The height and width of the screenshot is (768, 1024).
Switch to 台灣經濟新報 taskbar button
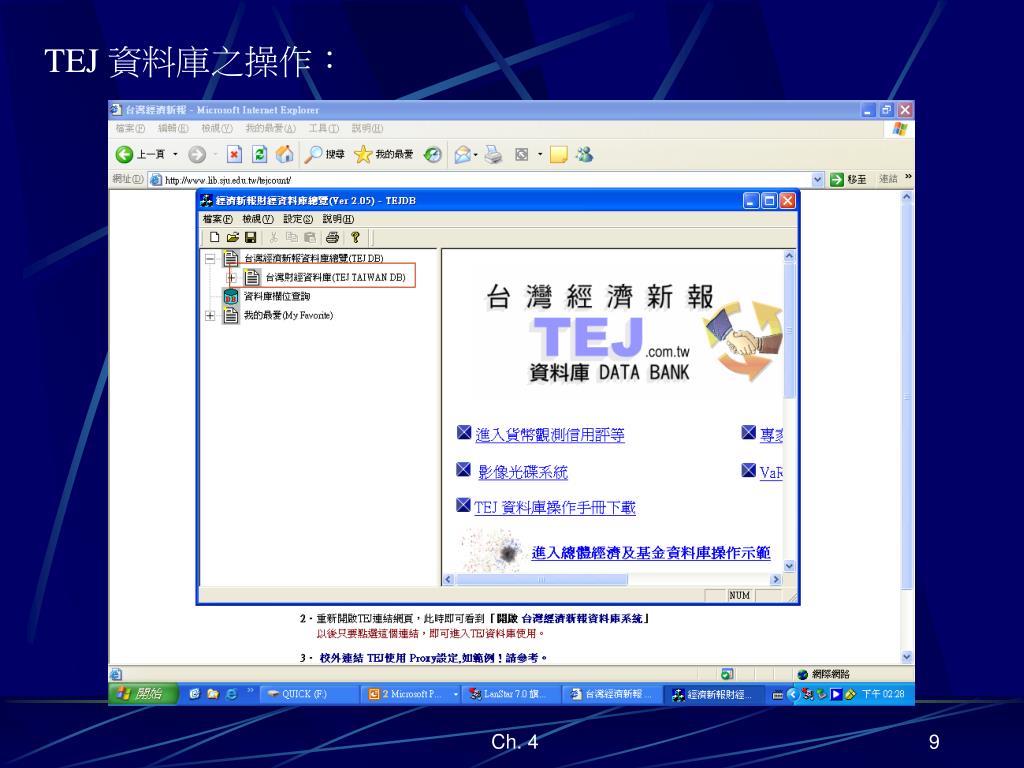pos(613,694)
